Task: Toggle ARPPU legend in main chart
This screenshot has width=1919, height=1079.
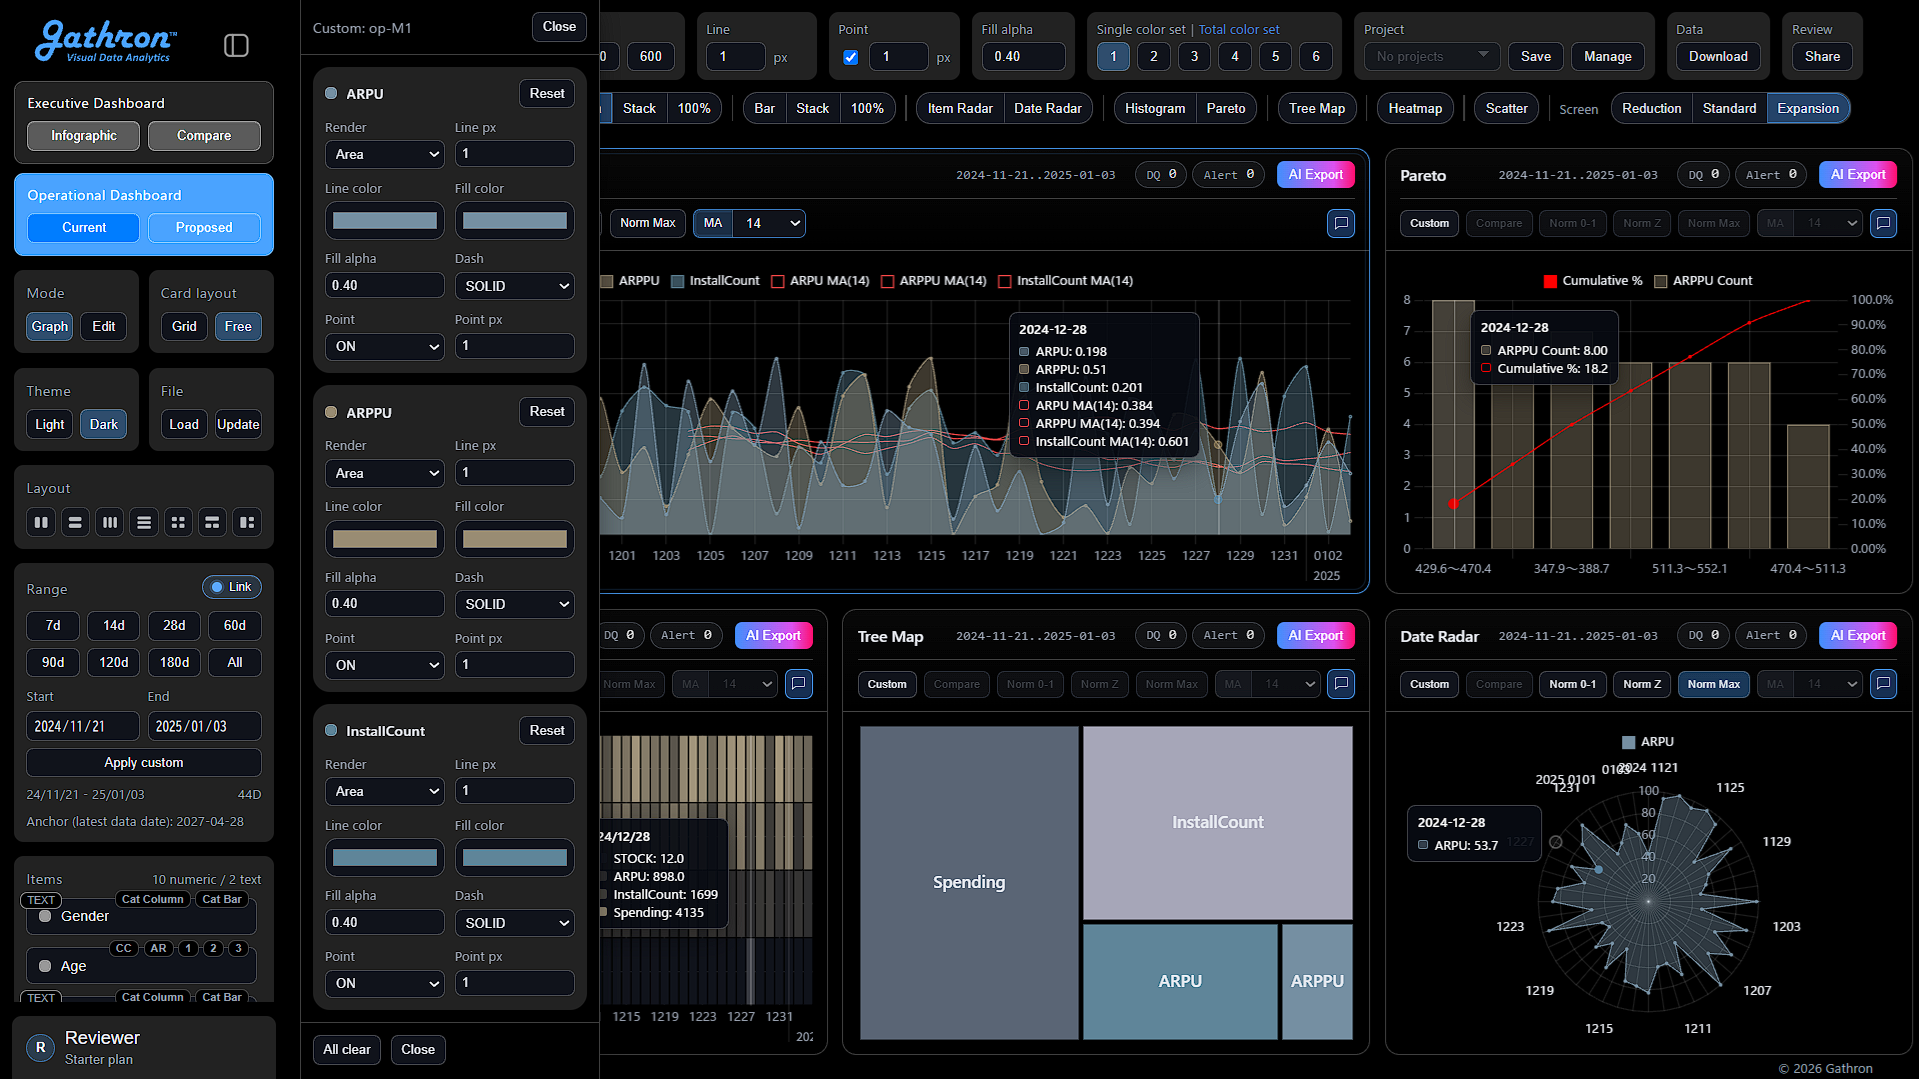Action: click(630, 281)
